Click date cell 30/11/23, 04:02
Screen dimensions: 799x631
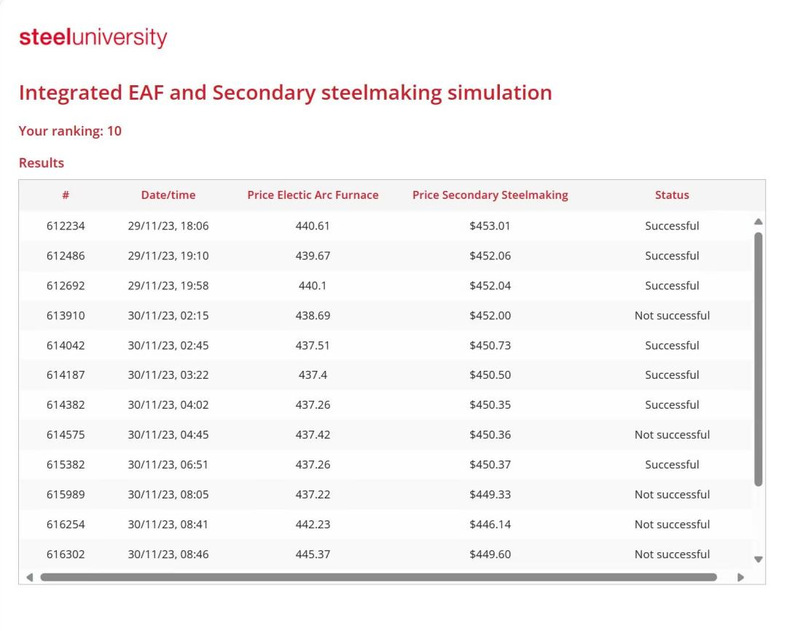tap(168, 405)
